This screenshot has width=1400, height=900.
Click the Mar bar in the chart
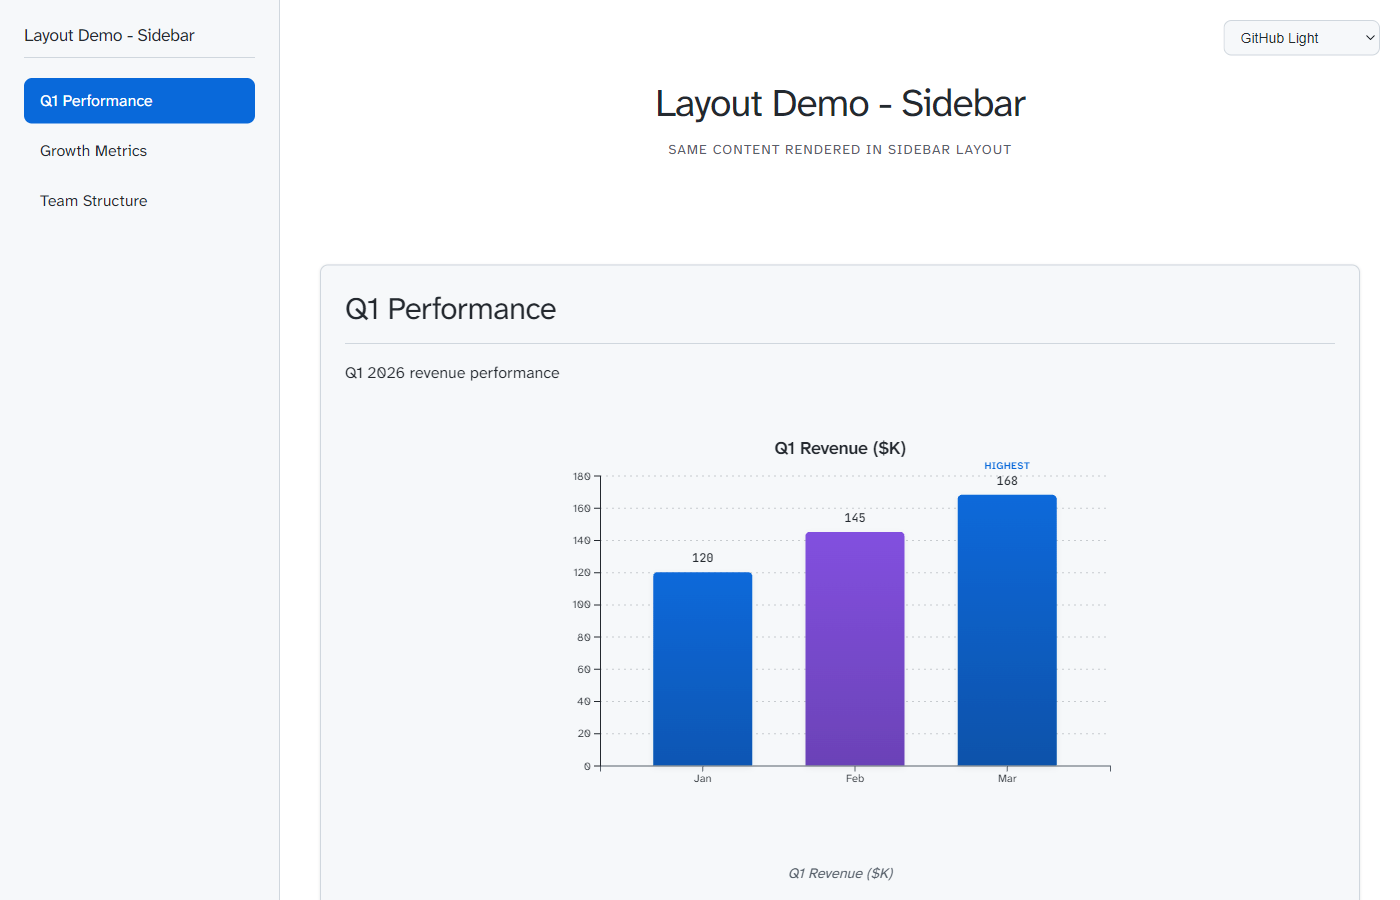point(1007,630)
